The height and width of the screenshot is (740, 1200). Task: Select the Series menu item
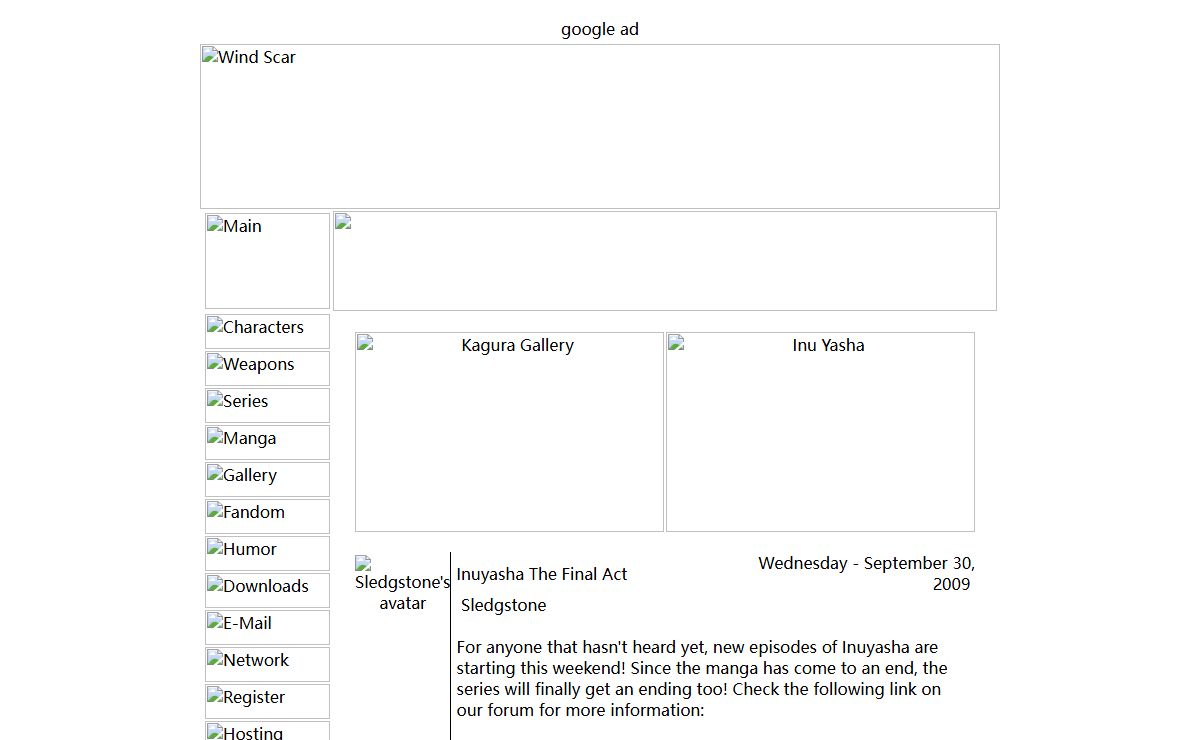pyautogui.click(x=267, y=405)
